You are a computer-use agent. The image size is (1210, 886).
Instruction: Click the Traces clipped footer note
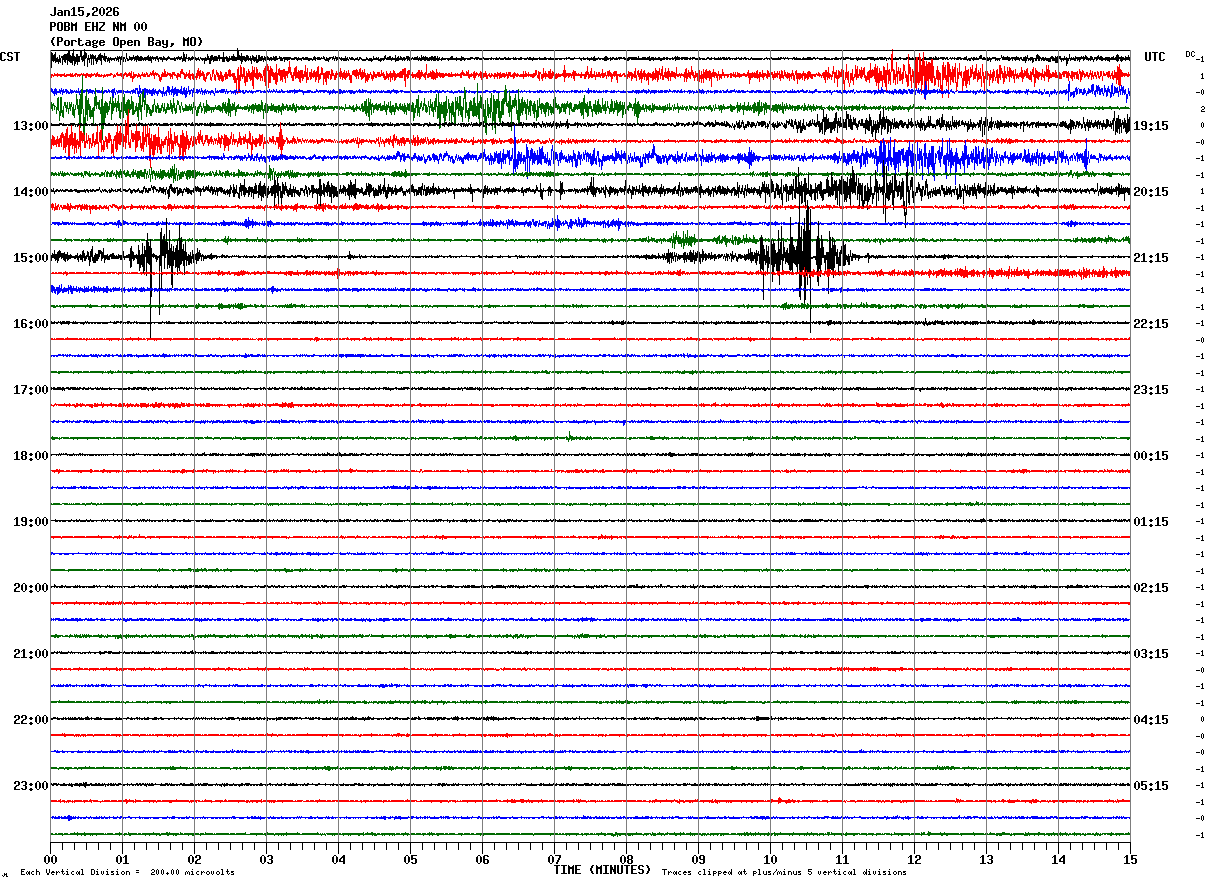pos(784,872)
